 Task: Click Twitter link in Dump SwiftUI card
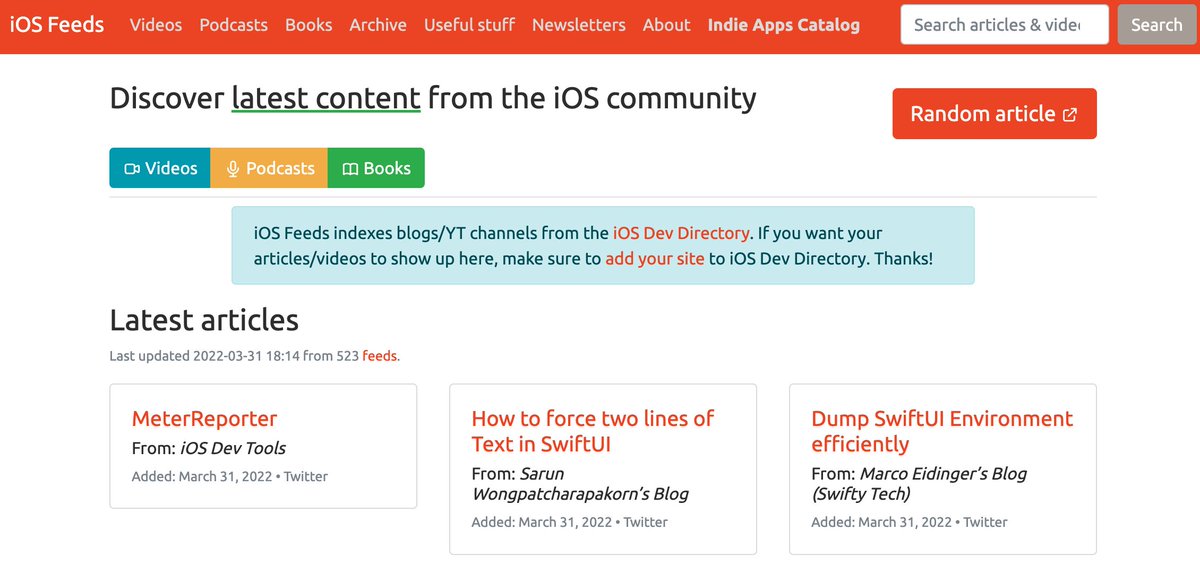[x=985, y=522]
